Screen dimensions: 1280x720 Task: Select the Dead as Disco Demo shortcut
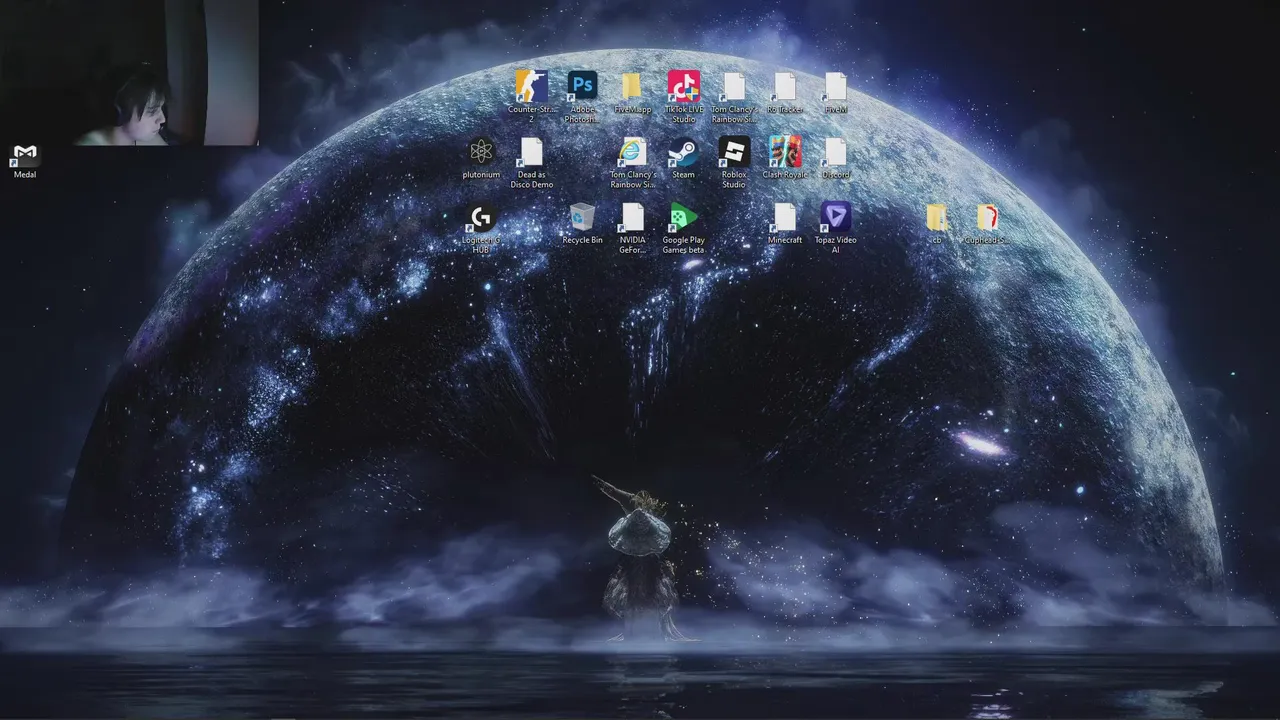point(531,163)
